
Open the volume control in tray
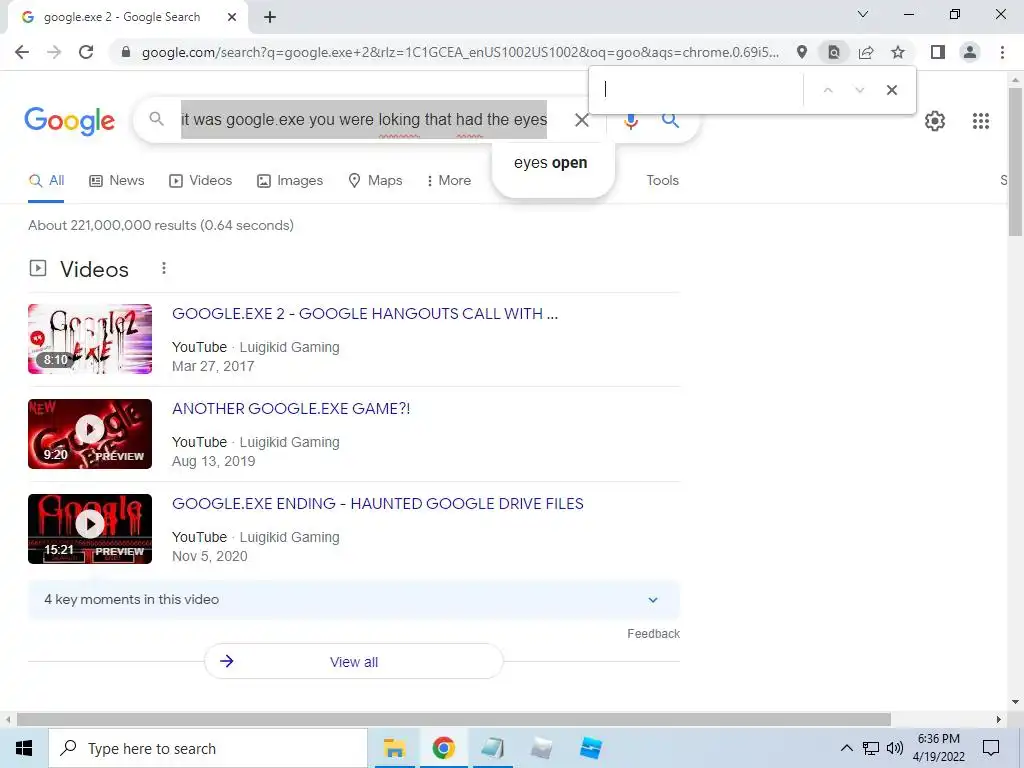(x=895, y=748)
